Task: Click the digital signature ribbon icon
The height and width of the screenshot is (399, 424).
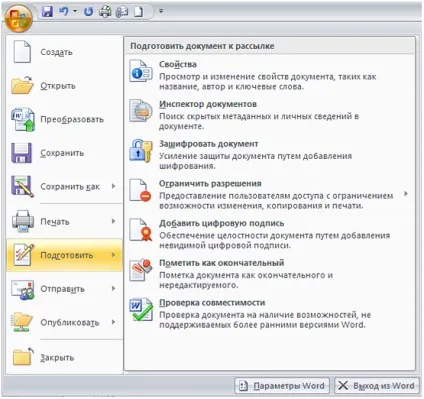Action: coord(141,230)
